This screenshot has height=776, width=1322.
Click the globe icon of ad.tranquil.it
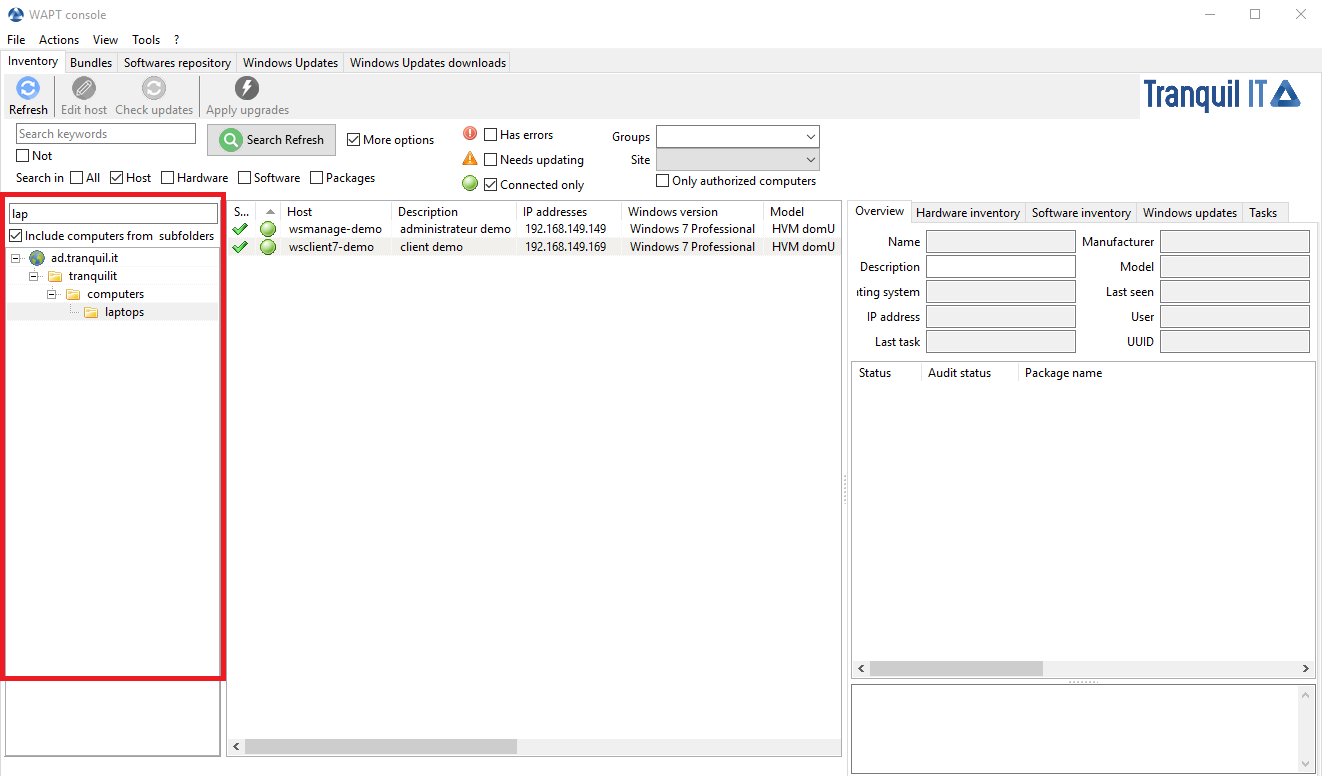(37, 258)
